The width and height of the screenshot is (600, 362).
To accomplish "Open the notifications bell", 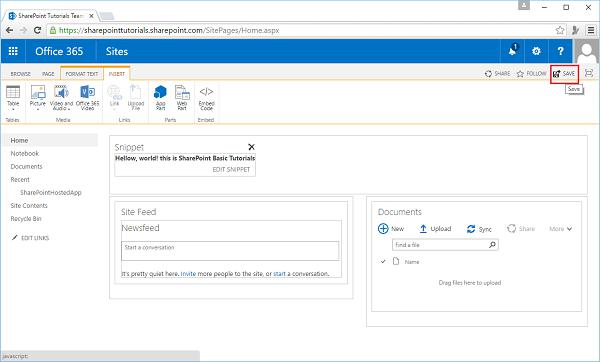I will (x=512, y=51).
